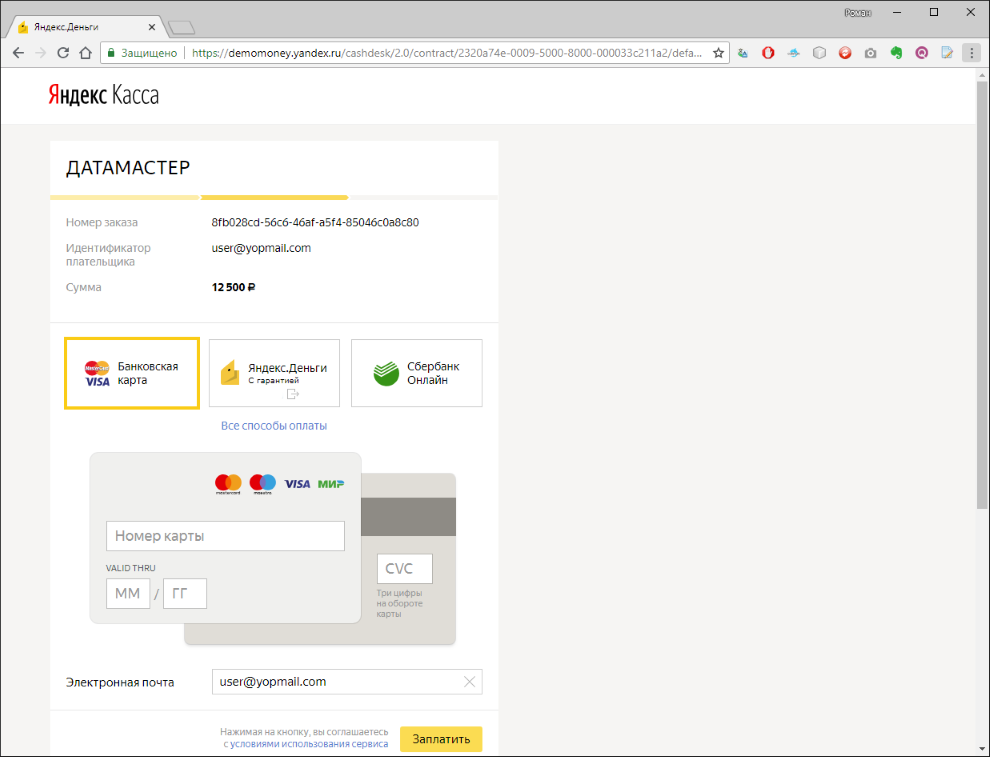Click the Электронная почта email field

[347, 682]
